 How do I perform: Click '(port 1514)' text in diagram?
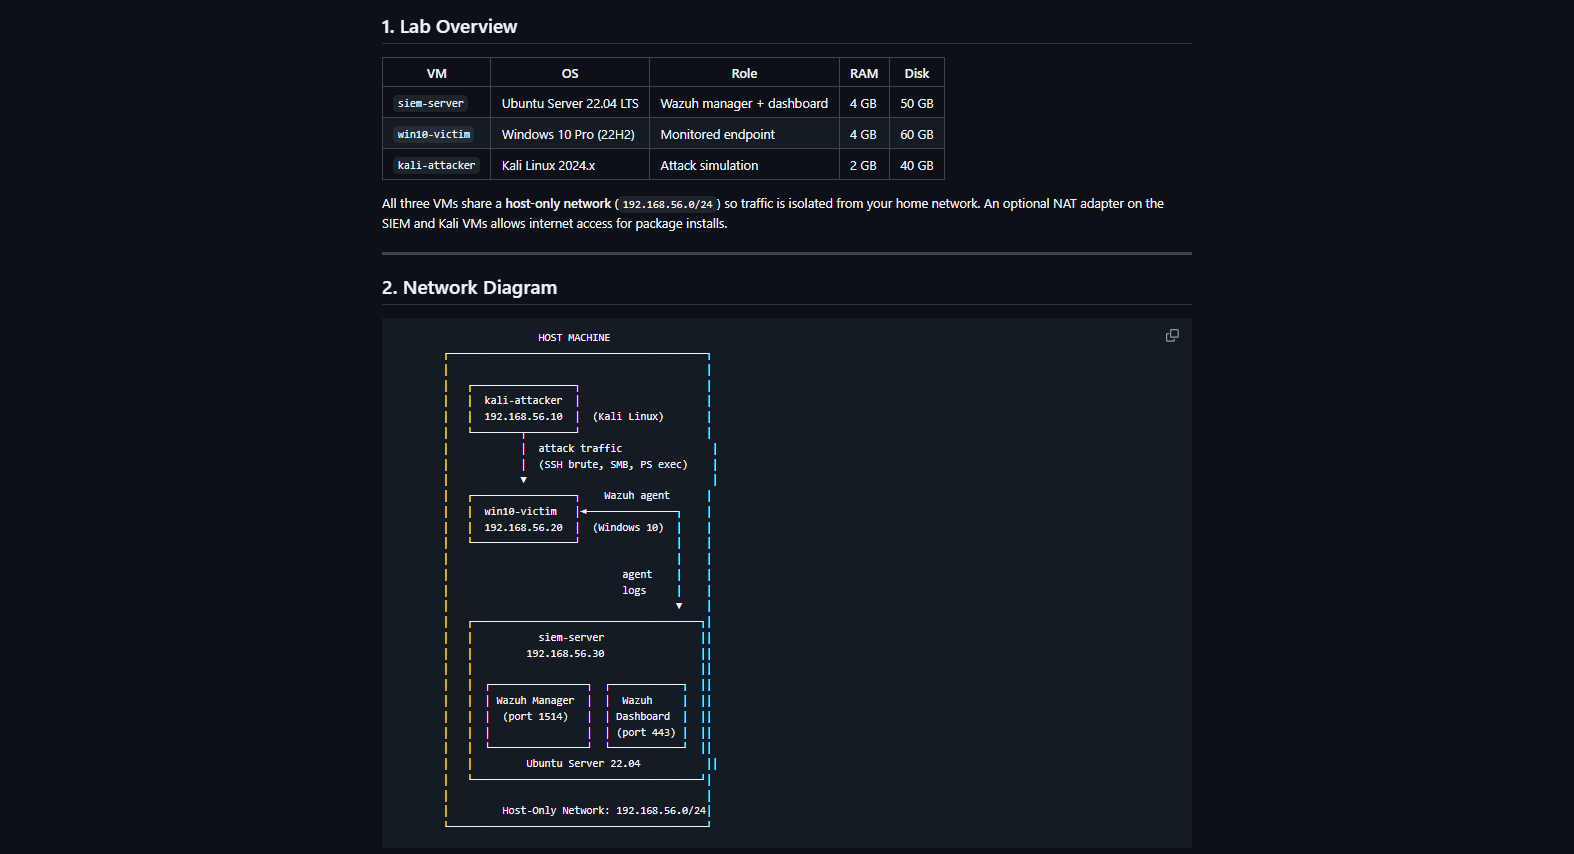(535, 717)
